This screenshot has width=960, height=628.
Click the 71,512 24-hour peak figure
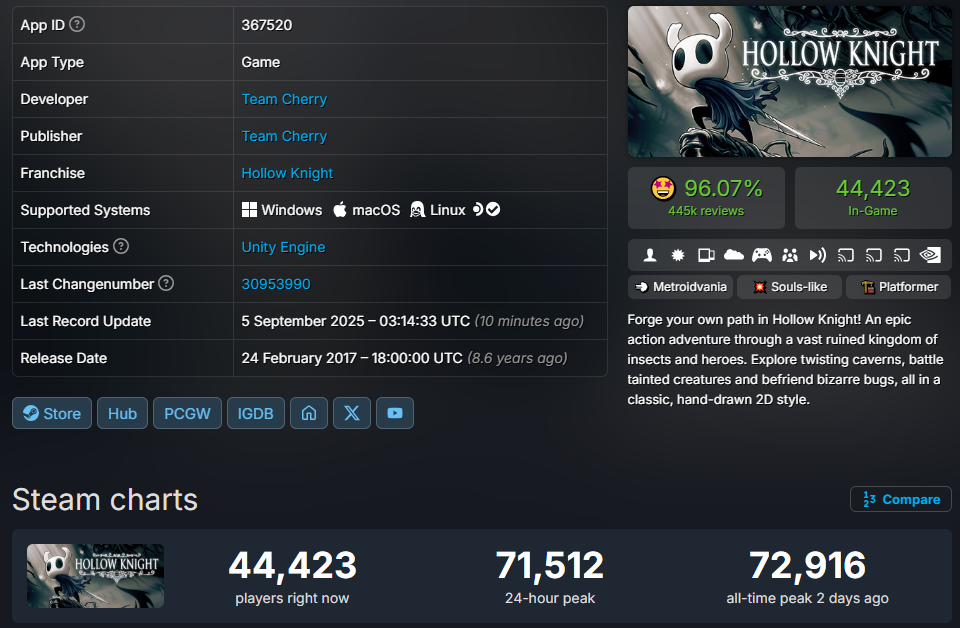tap(550, 565)
